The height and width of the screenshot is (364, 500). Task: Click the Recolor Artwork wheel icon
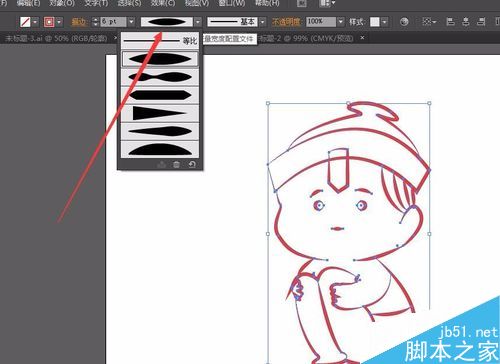pyautogui.click(x=404, y=22)
